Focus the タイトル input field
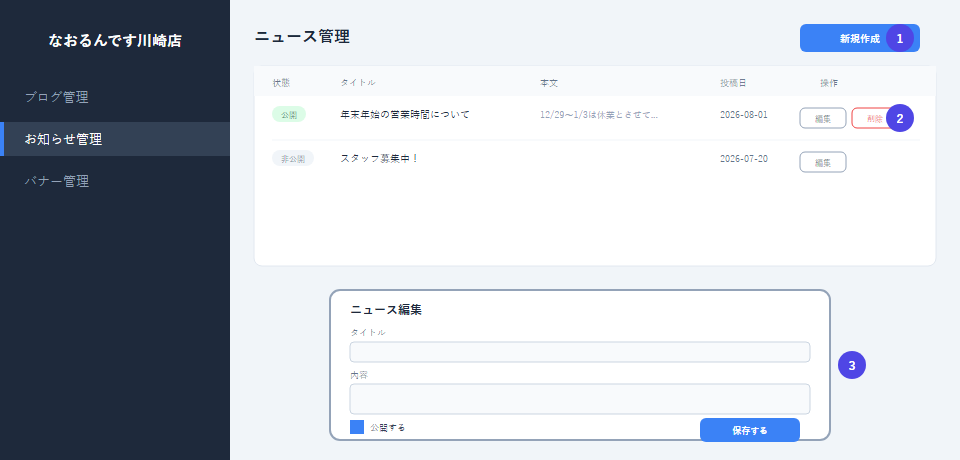 (579, 352)
